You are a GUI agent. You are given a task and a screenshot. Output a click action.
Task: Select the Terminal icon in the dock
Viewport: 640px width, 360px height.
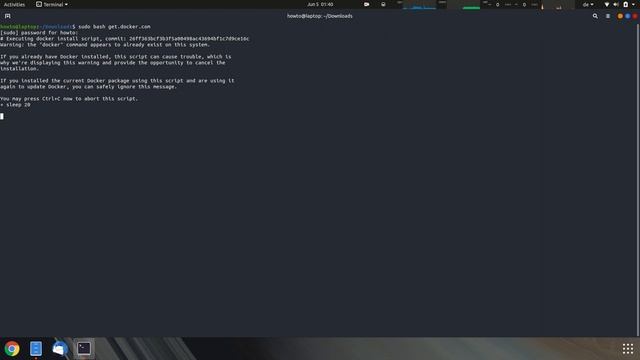[84, 349]
